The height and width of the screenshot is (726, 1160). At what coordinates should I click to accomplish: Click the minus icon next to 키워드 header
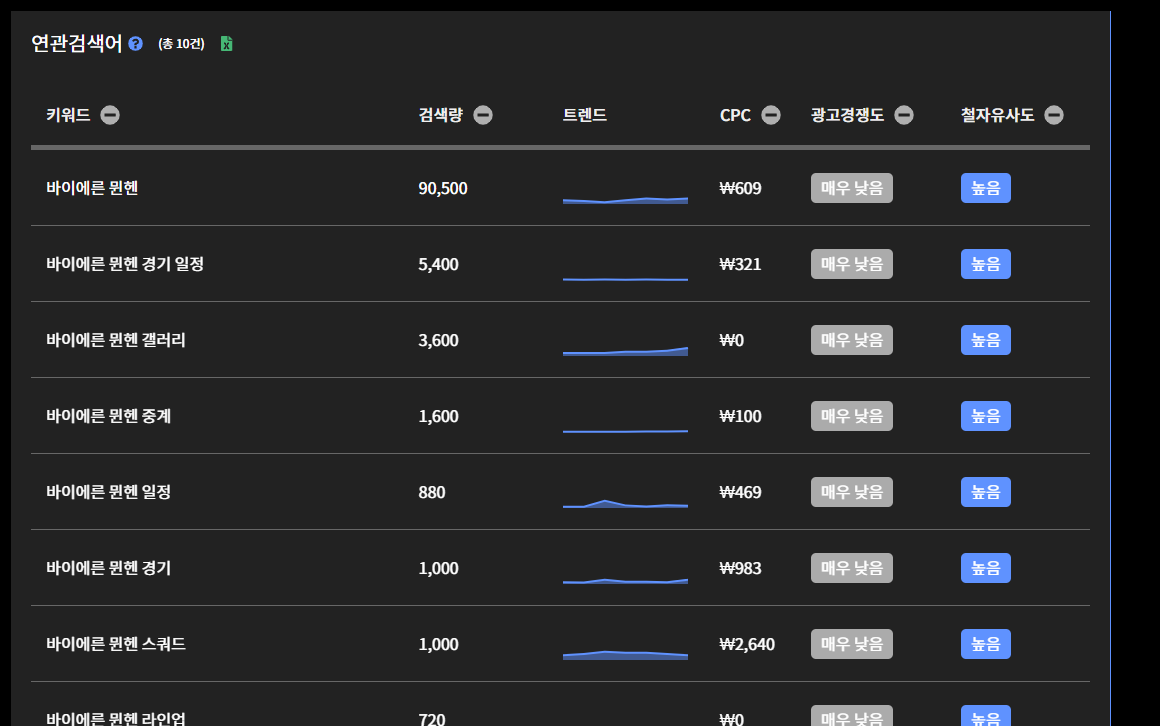pyautogui.click(x=110, y=115)
